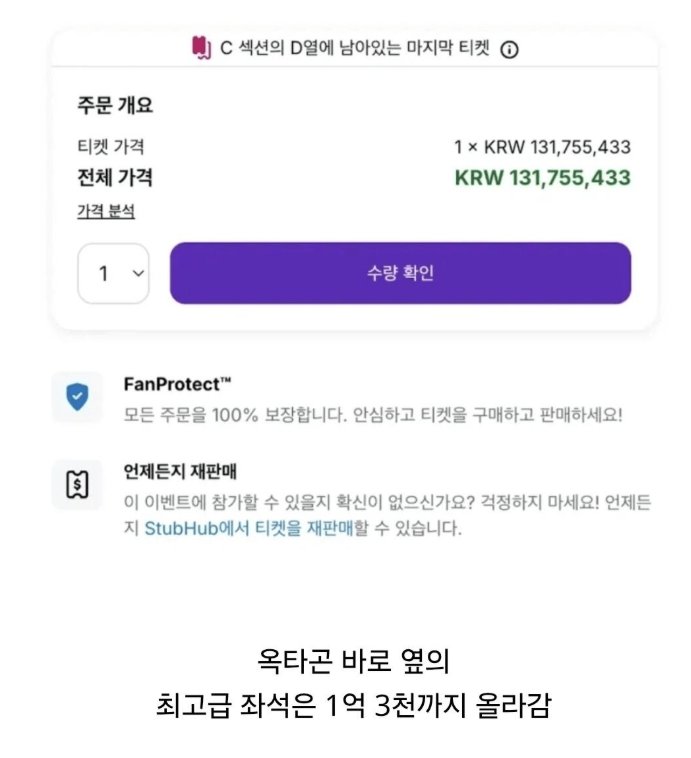Screen dimensions: 691x758
Task: Click the 언제든지 재판매 heading
Action: click(180, 471)
